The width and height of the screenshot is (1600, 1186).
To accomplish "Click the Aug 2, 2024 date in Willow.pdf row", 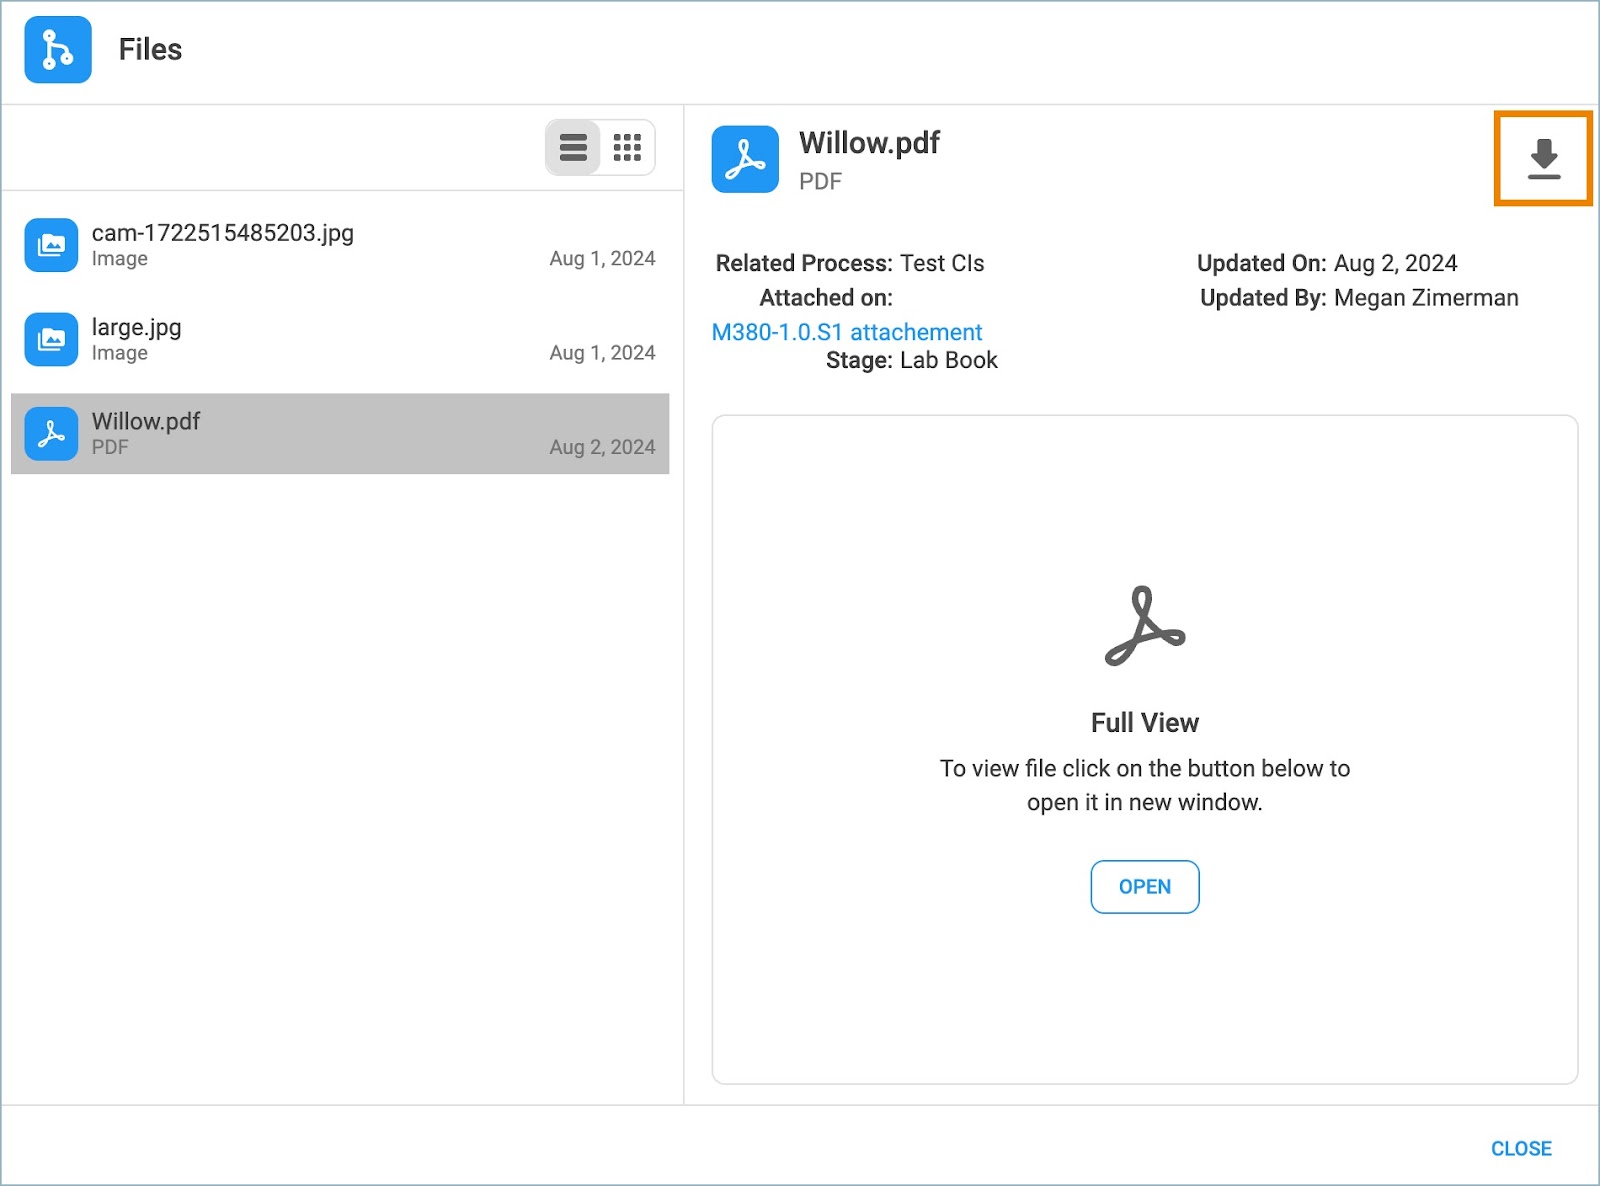I will [602, 448].
